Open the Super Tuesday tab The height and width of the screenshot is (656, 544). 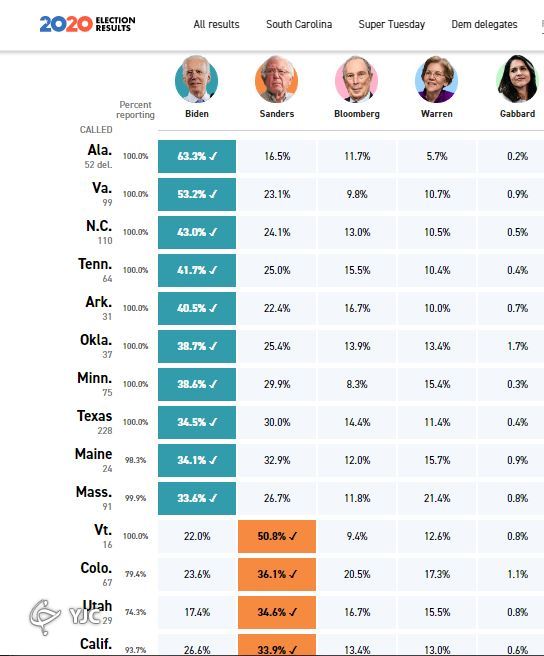click(392, 24)
